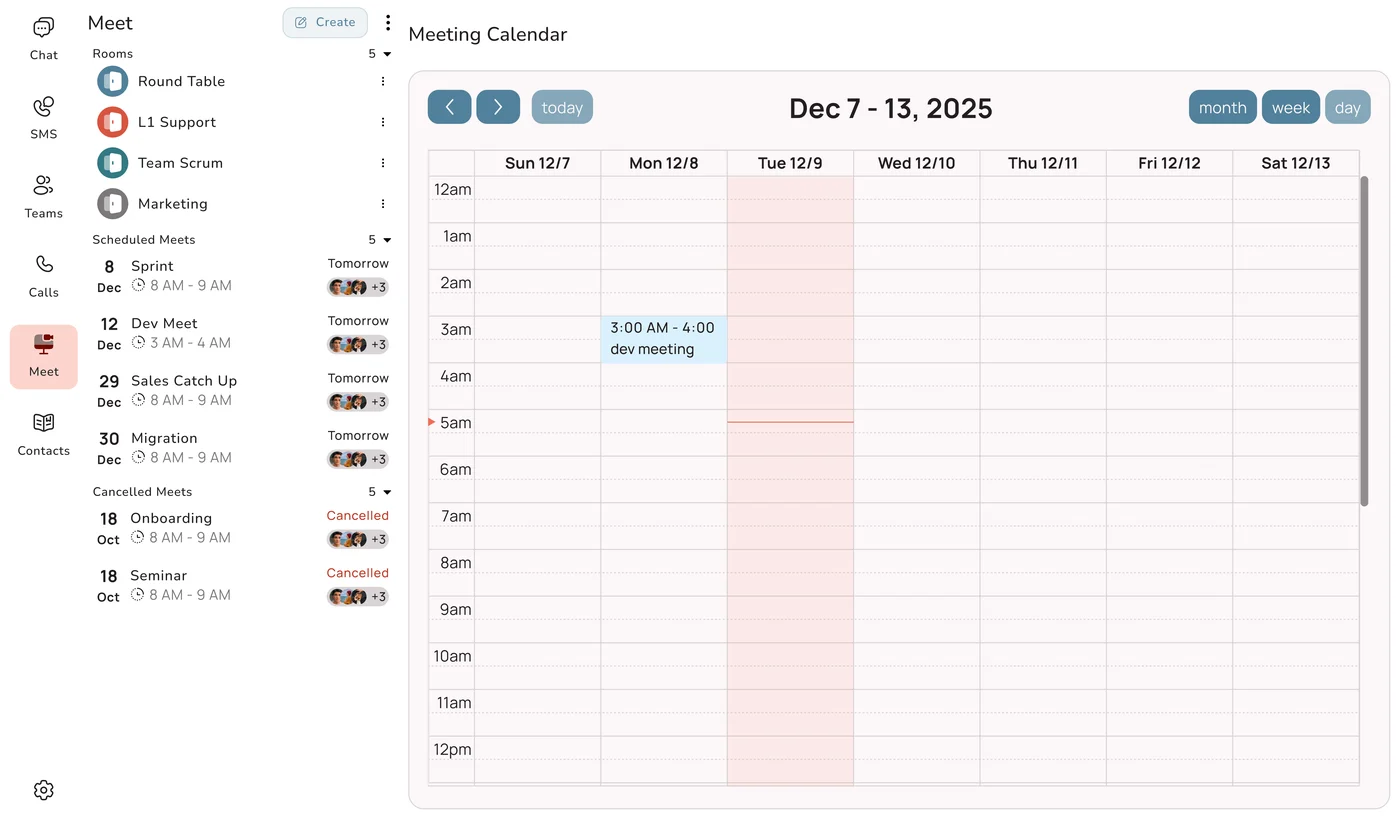Click the L1 Support room icon
This screenshot has height=819, width=1400.
[112, 122]
